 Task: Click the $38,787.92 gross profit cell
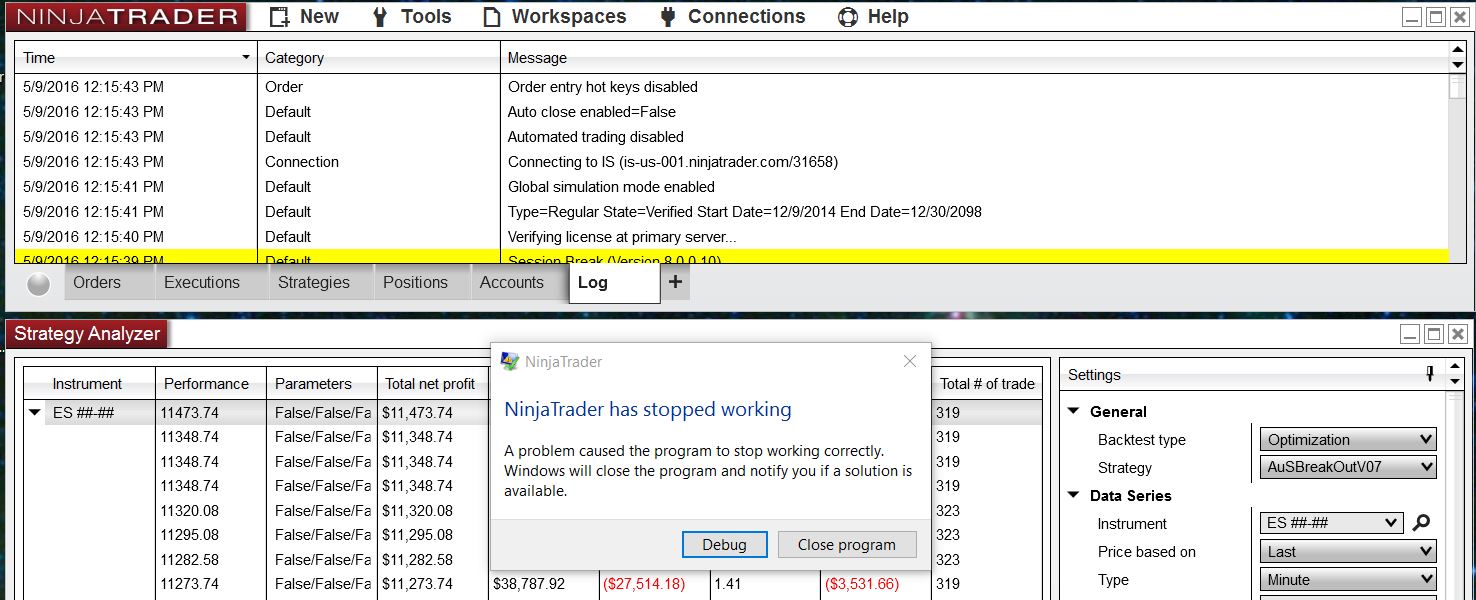point(544,584)
